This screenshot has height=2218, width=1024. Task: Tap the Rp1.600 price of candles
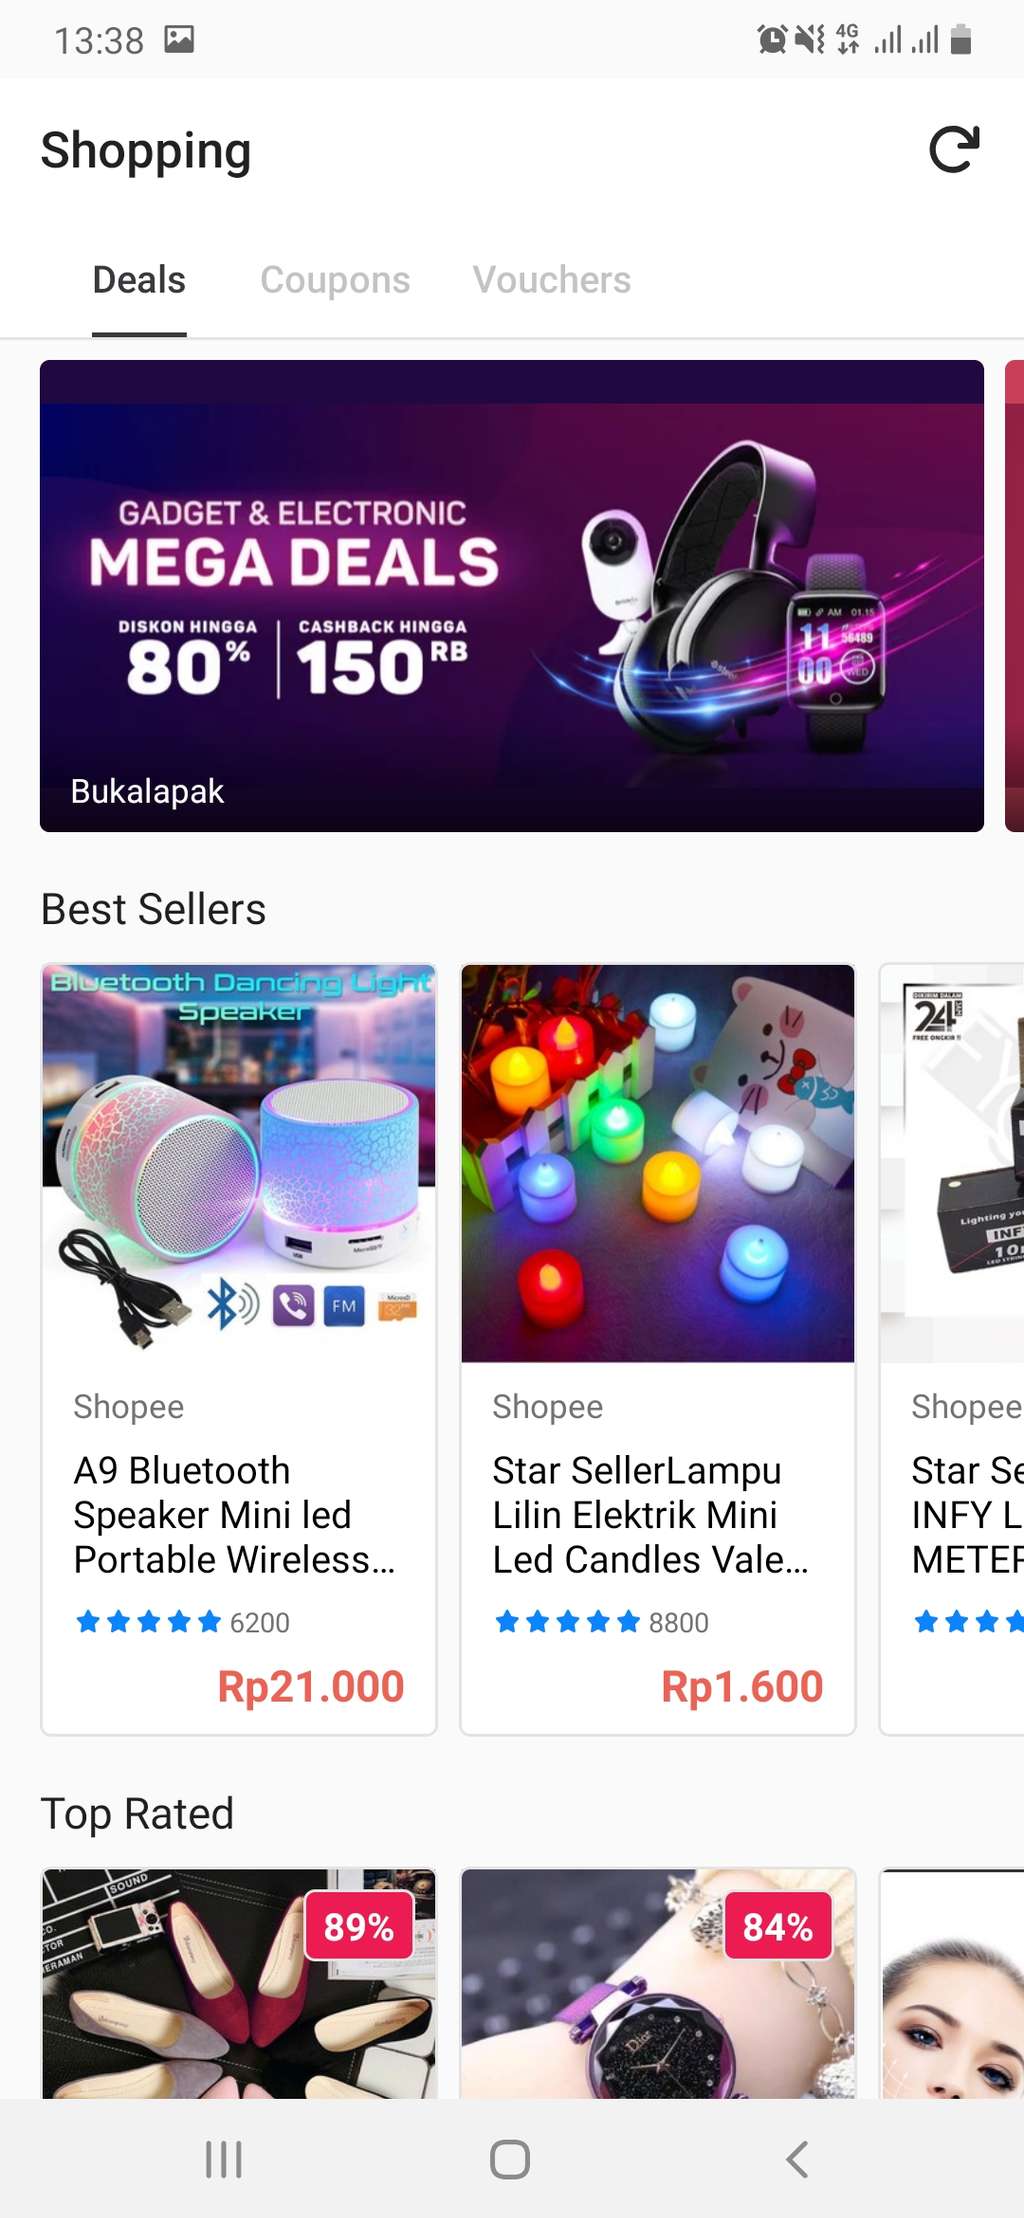click(x=742, y=1687)
